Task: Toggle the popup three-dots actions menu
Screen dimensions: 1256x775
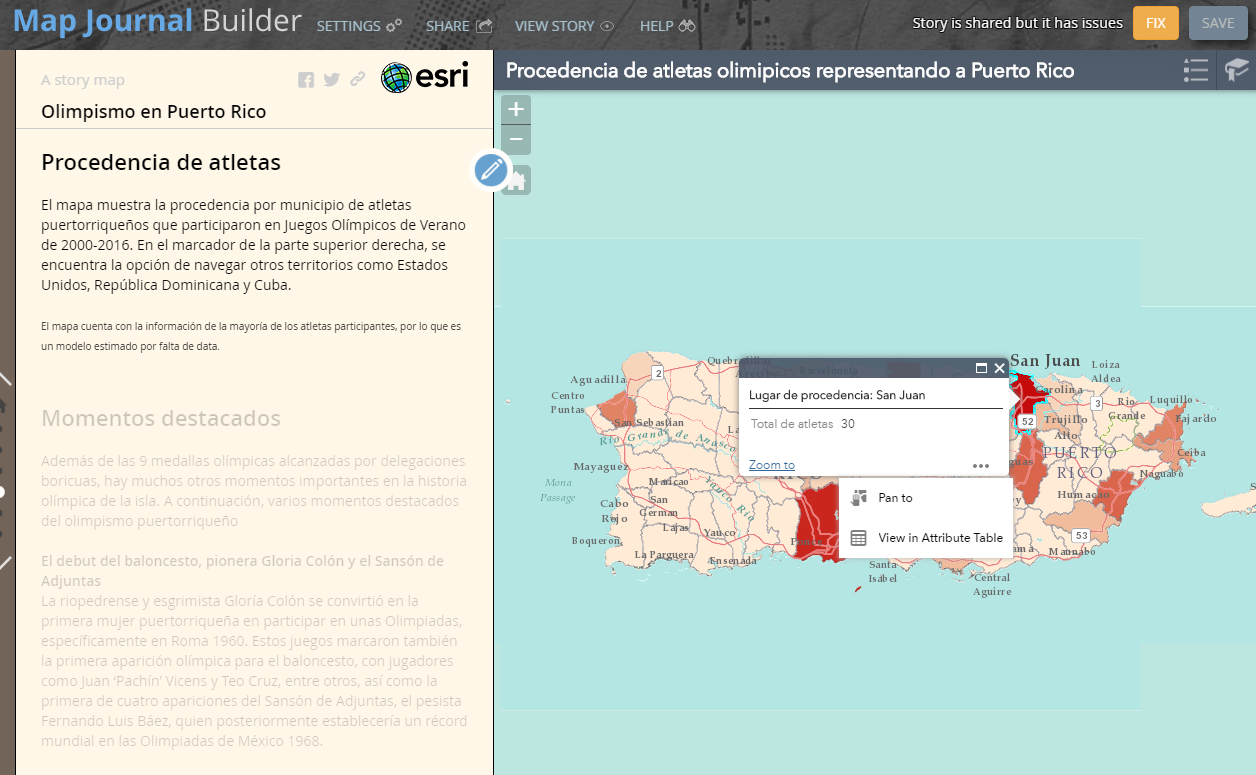Action: (x=980, y=465)
